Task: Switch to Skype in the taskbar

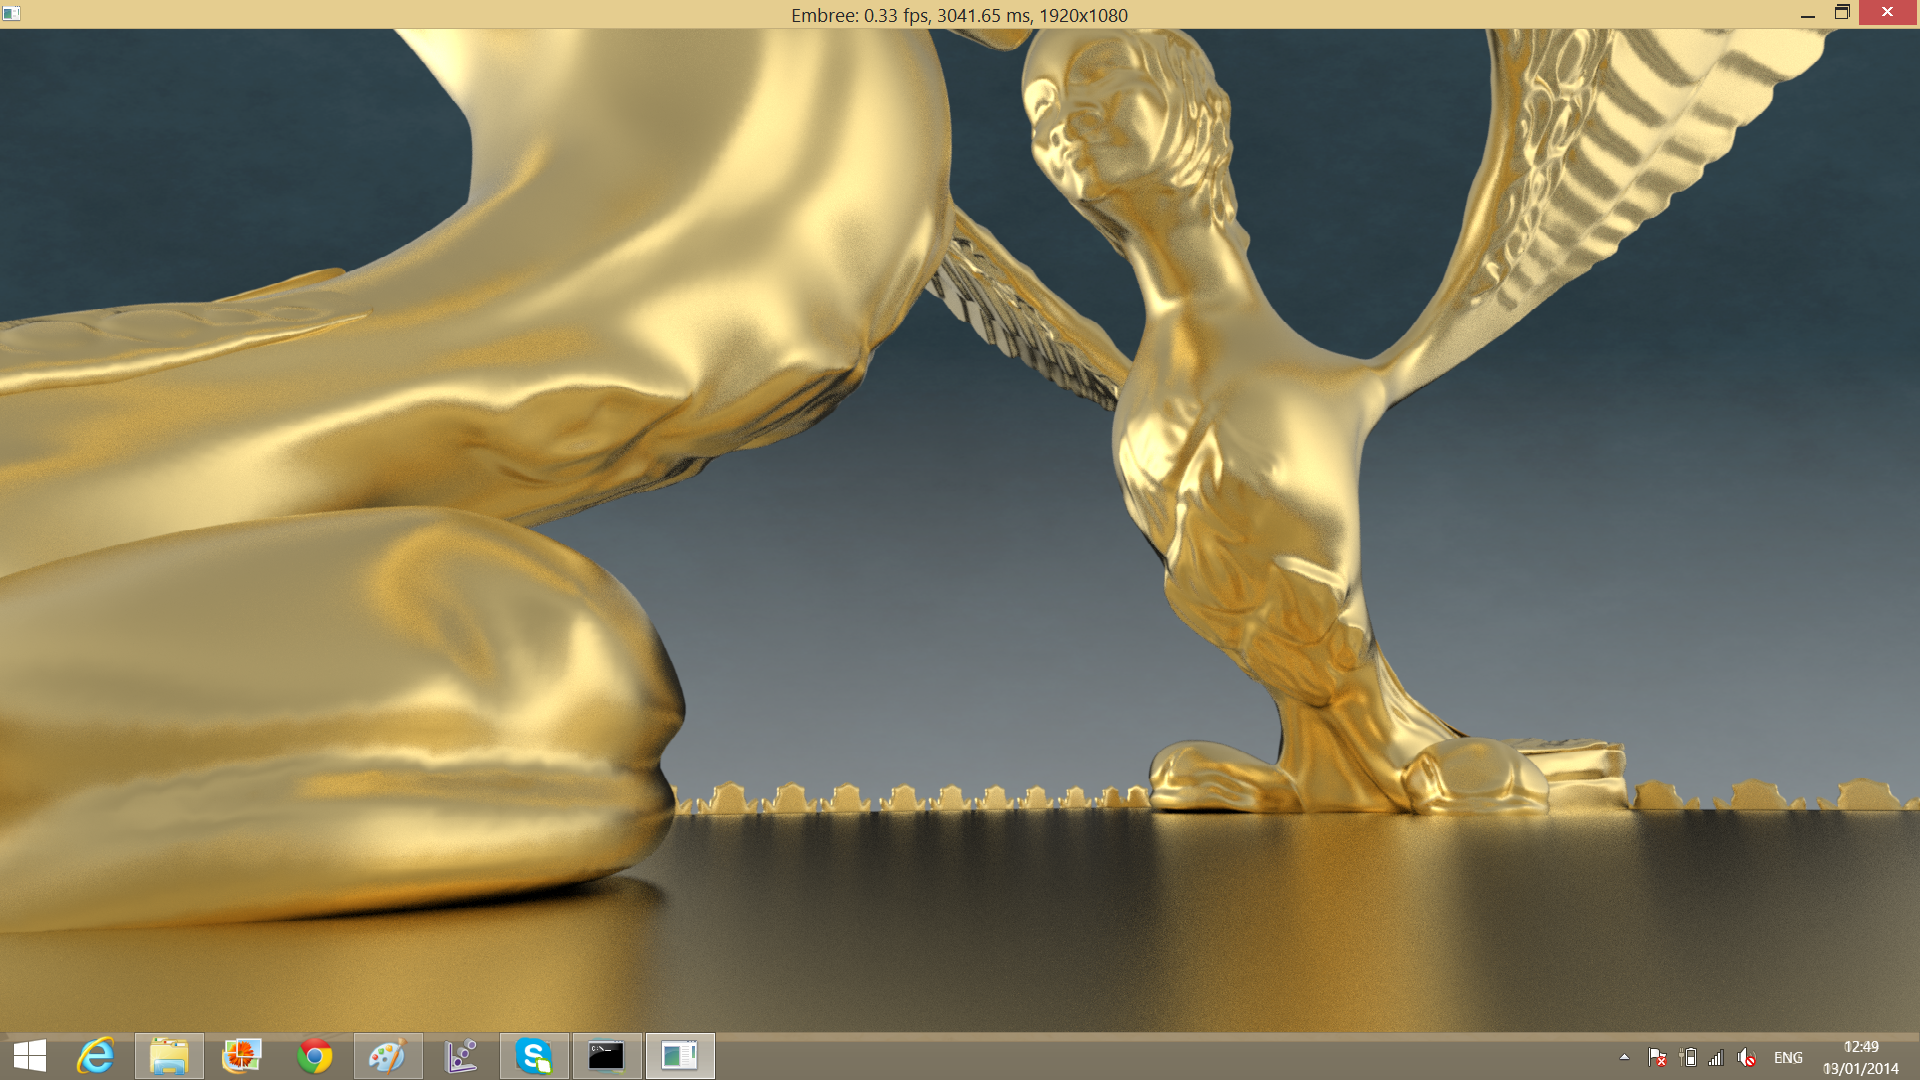Action: pyautogui.click(x=534, y=1056)
